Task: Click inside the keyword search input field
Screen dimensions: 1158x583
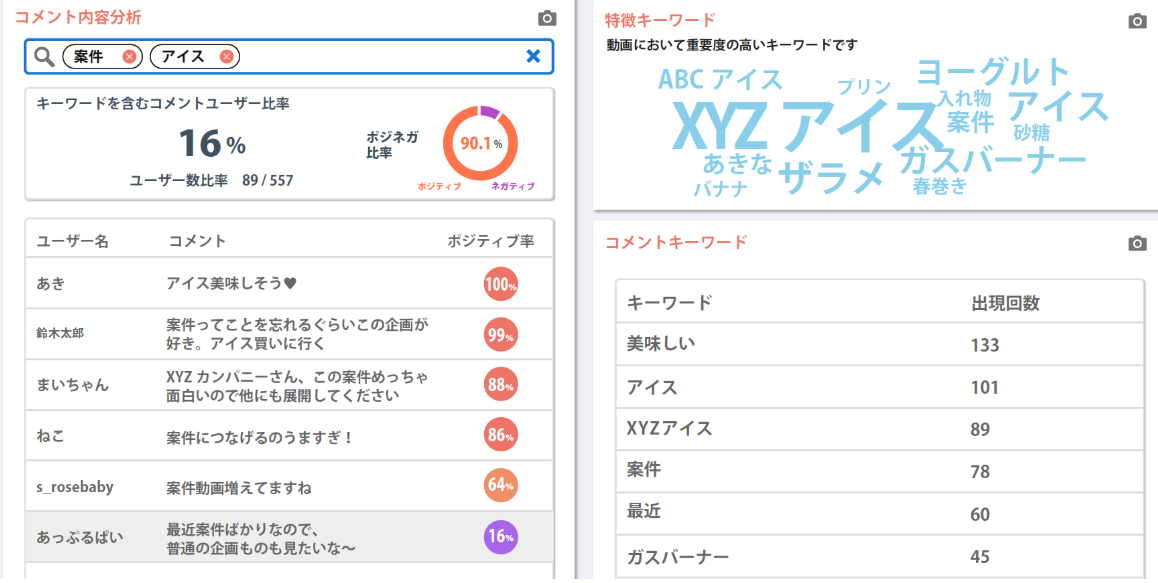Action: 380,57
